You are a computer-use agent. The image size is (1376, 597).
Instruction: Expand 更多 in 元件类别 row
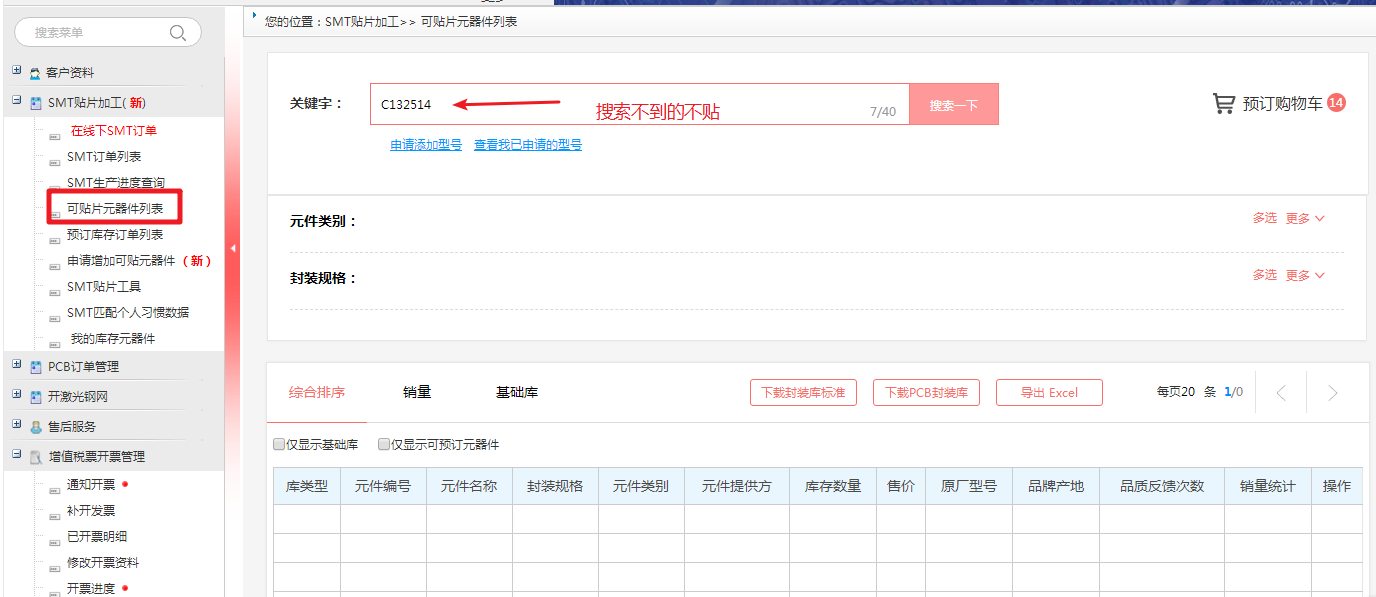1304,218
